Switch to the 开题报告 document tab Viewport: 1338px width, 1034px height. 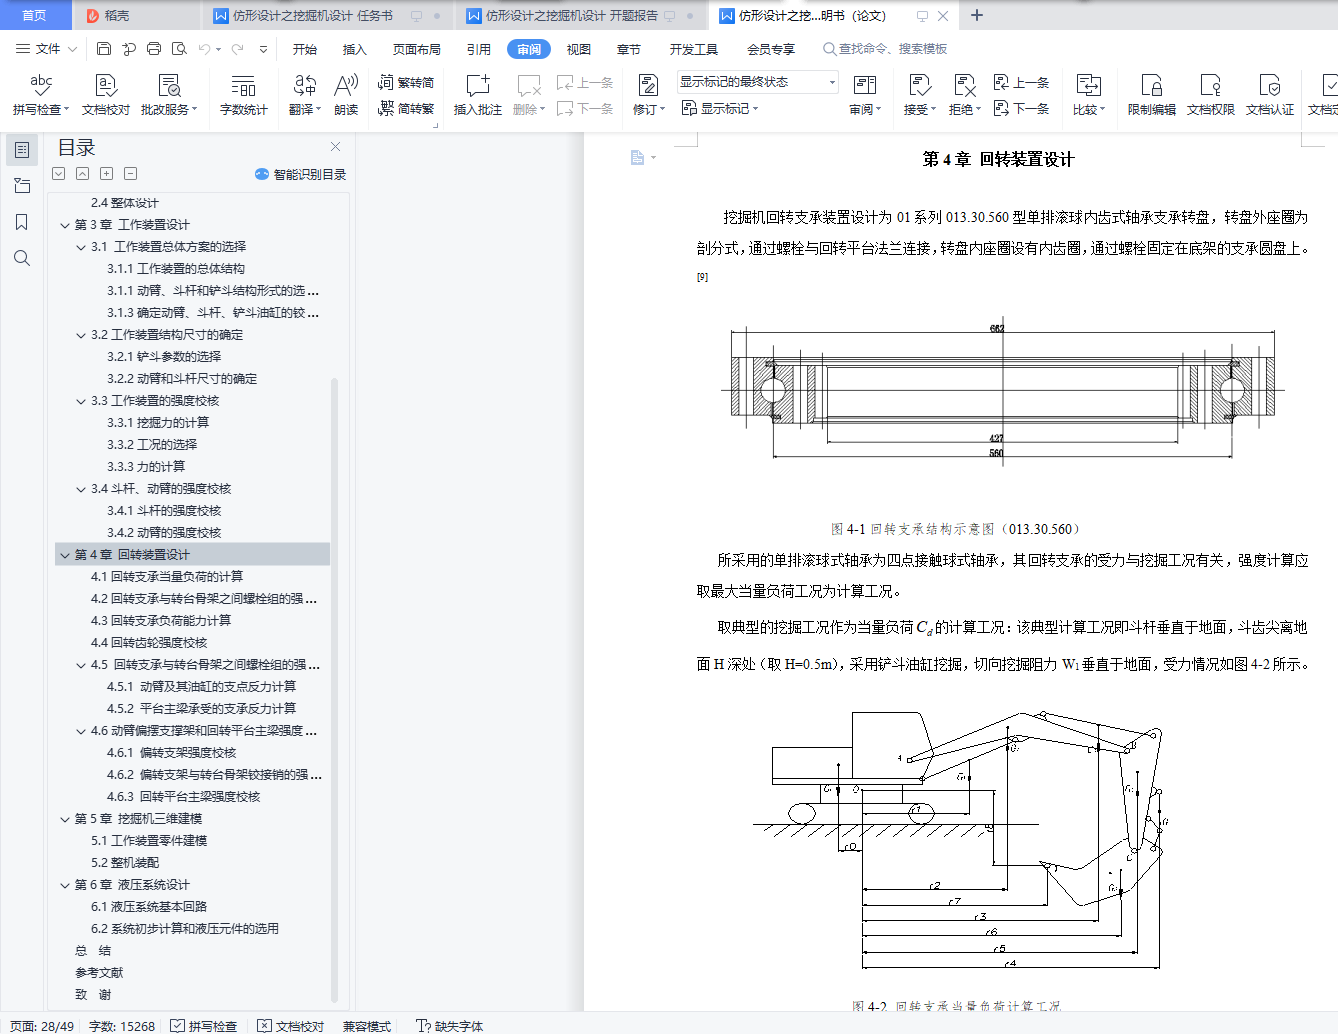(580, 15)
